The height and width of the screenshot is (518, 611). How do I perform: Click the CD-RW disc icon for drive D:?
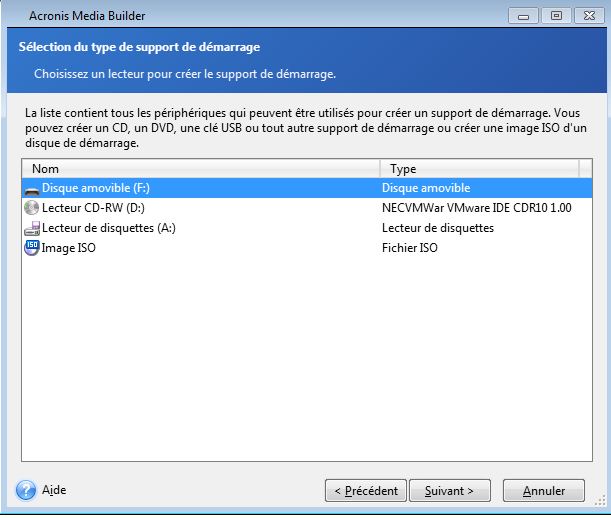click(x=31, y=208)
